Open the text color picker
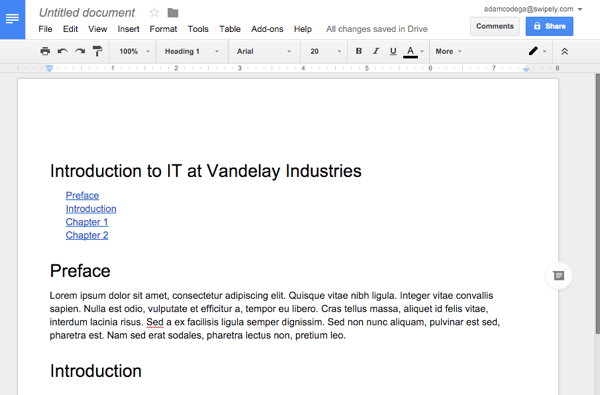The height and width of the screenshot is (395, 600). (x=414, y=51)
